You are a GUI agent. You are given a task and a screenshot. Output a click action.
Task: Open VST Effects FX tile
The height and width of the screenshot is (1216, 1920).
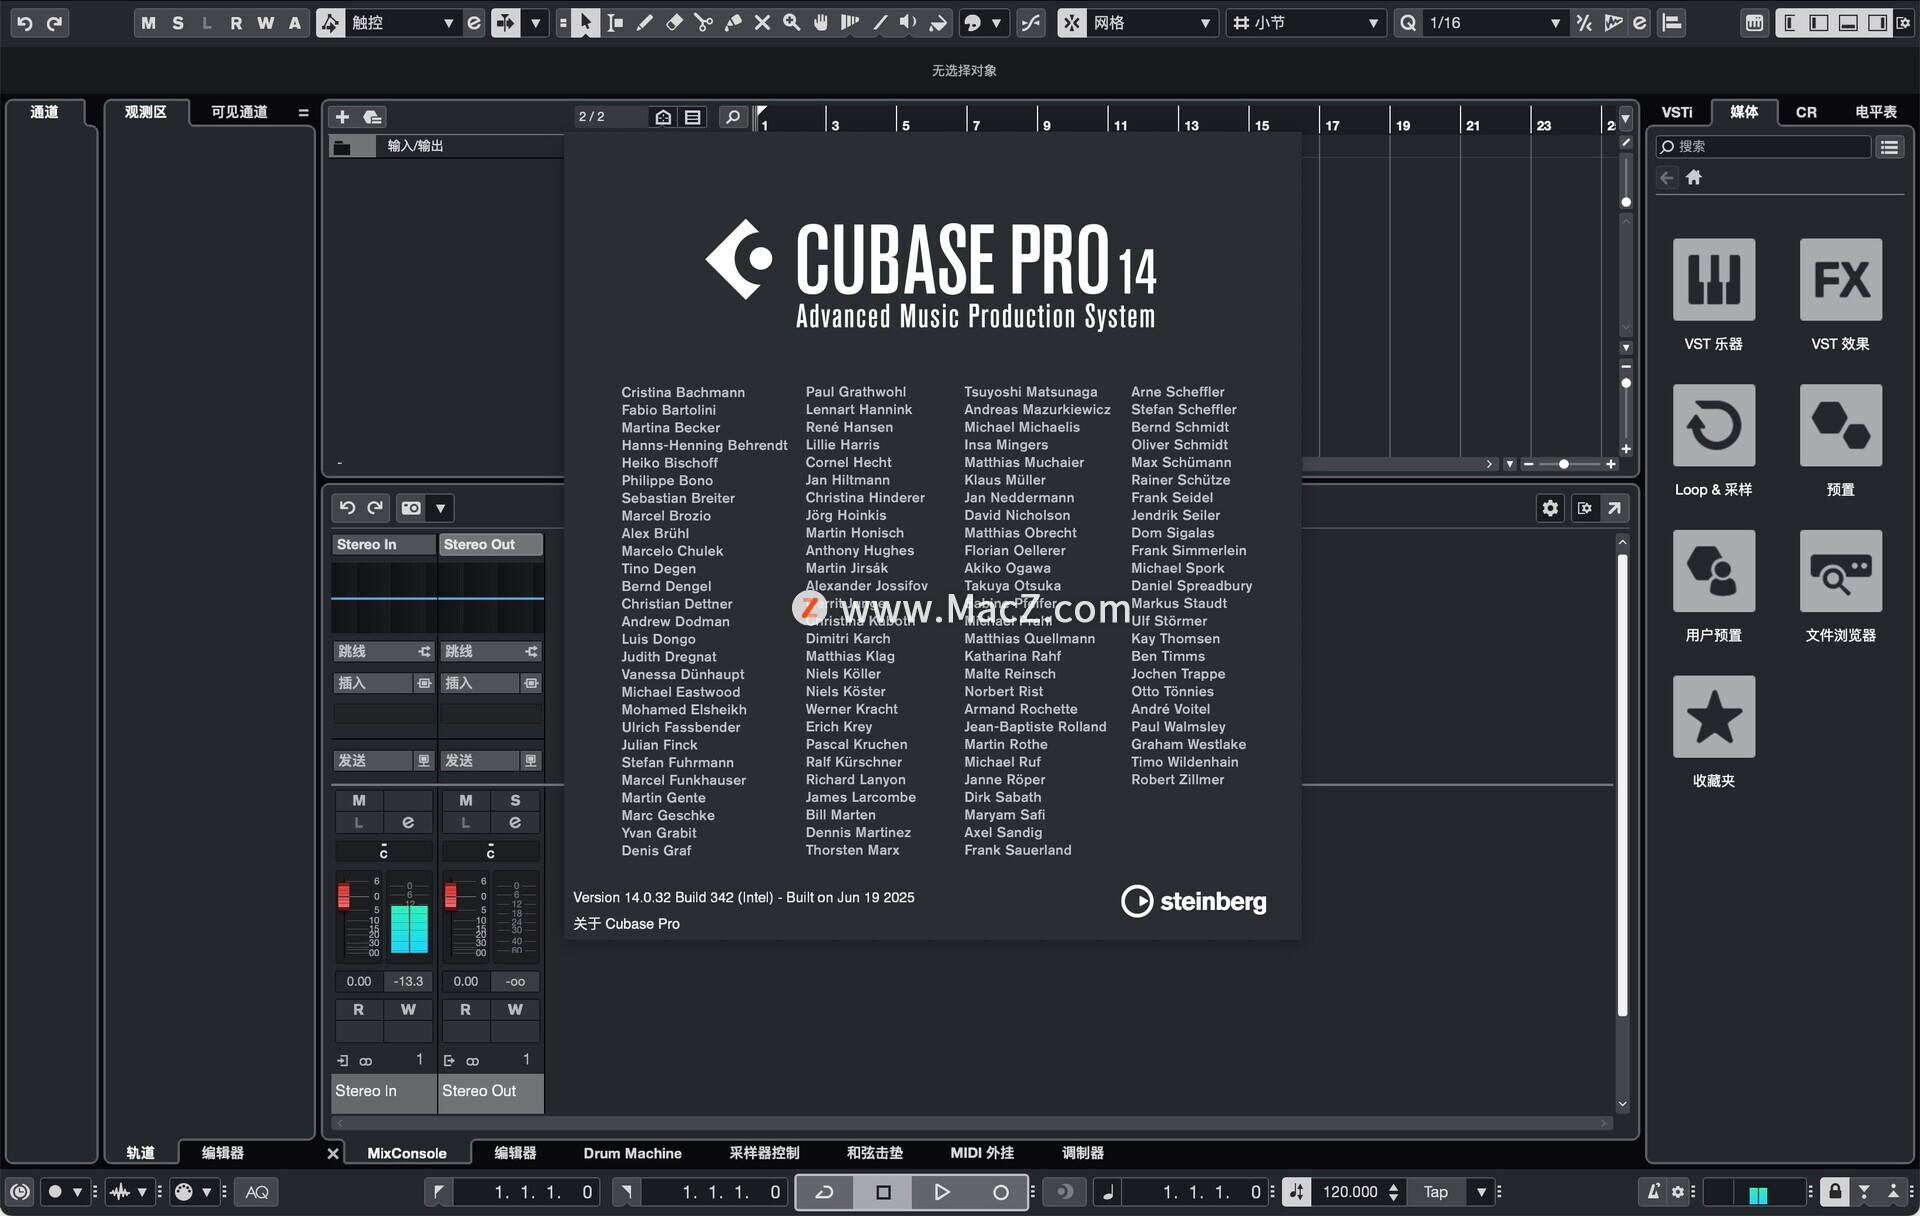(x=1841, y=279)
